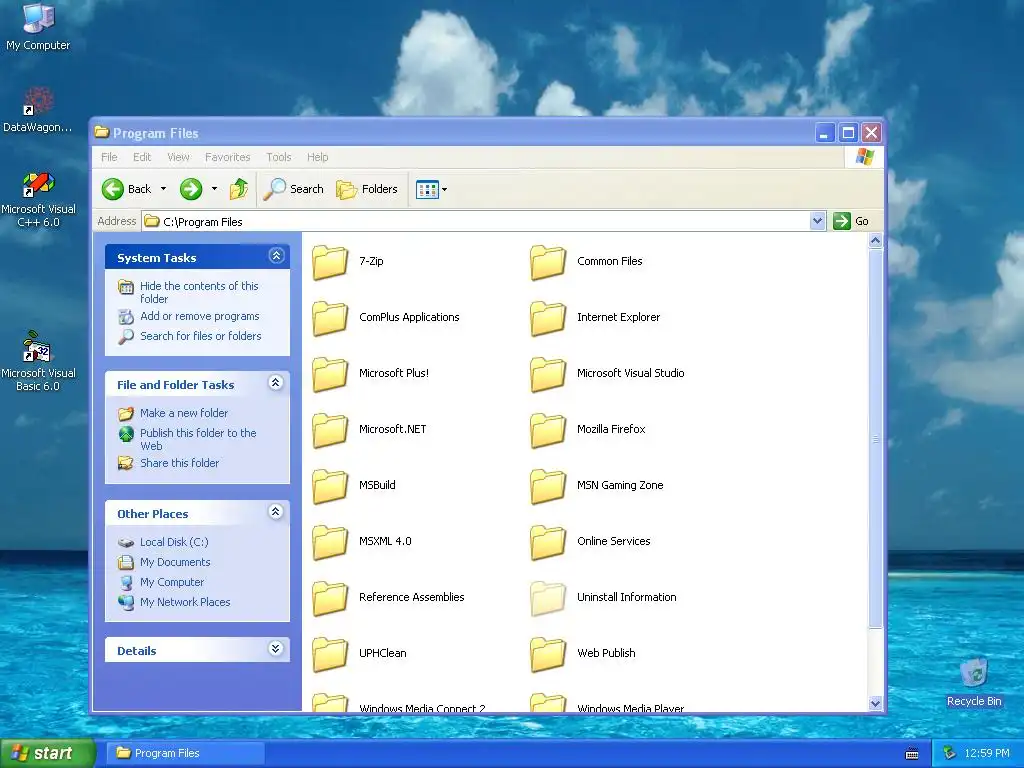Screen dimensions: 1024x768
Task: Click the green Forward arrow button
Action: [x=191, y=189]
